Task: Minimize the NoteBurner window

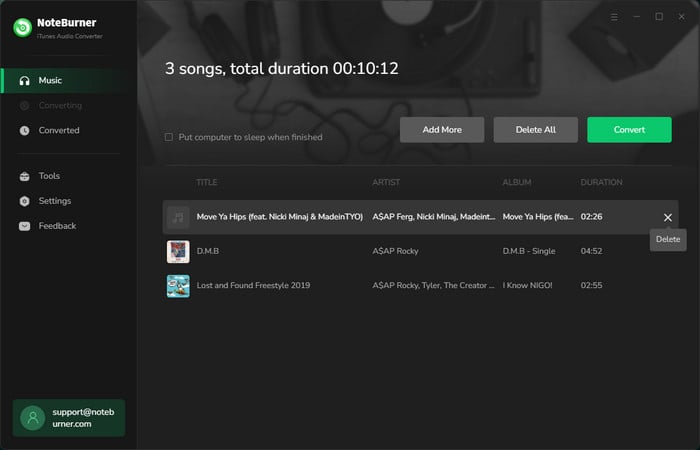Action: click(x=637, y=17)
